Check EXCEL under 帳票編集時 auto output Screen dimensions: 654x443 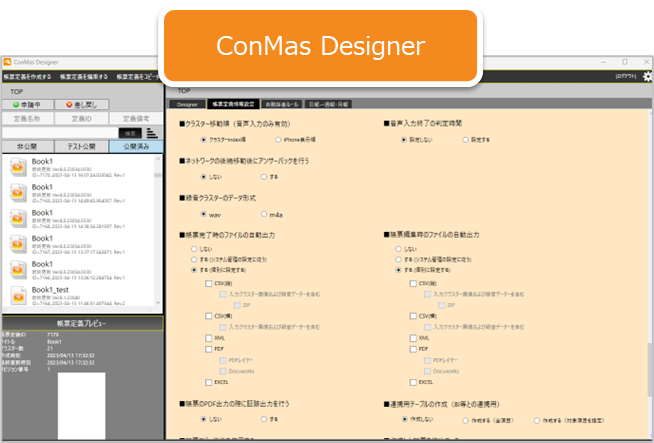pyautogui.click(x=412, y=381)
